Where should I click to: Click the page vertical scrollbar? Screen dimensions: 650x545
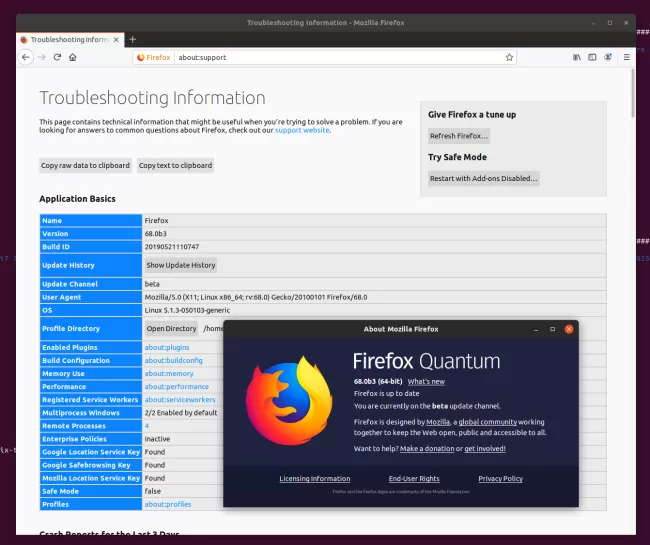[x=633, y=93]
